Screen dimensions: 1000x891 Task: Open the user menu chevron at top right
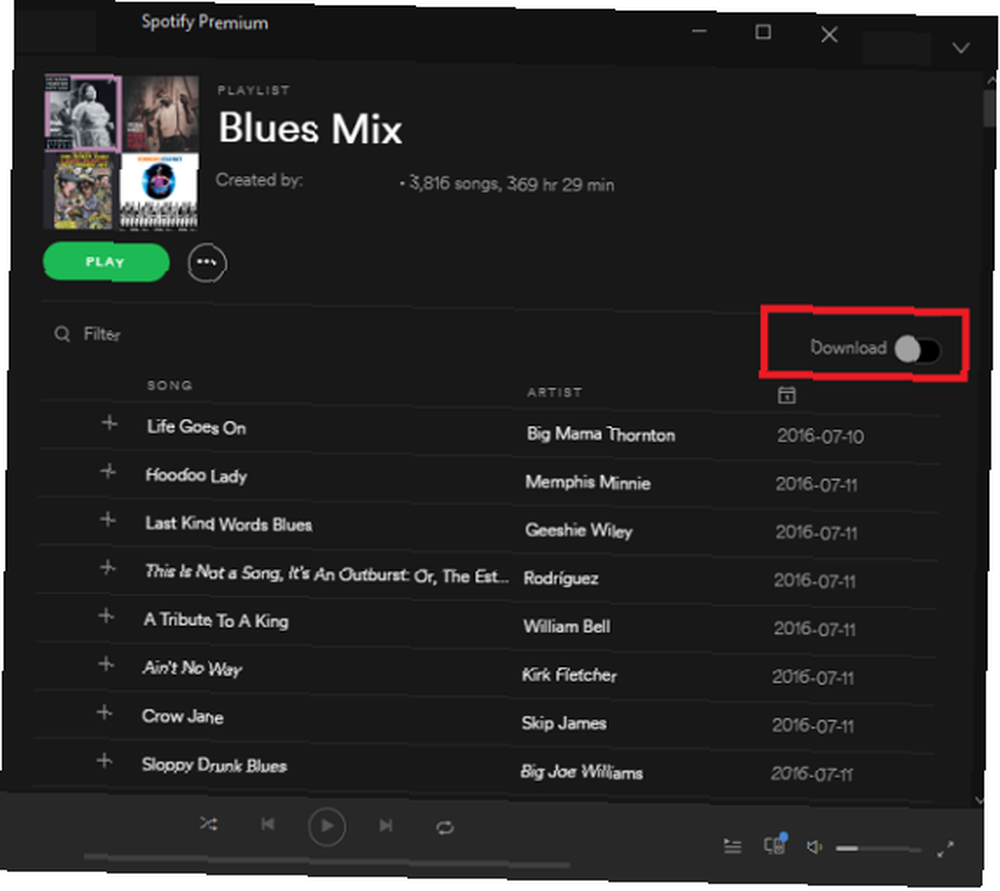pyautogui.click(x=961, y=48)
